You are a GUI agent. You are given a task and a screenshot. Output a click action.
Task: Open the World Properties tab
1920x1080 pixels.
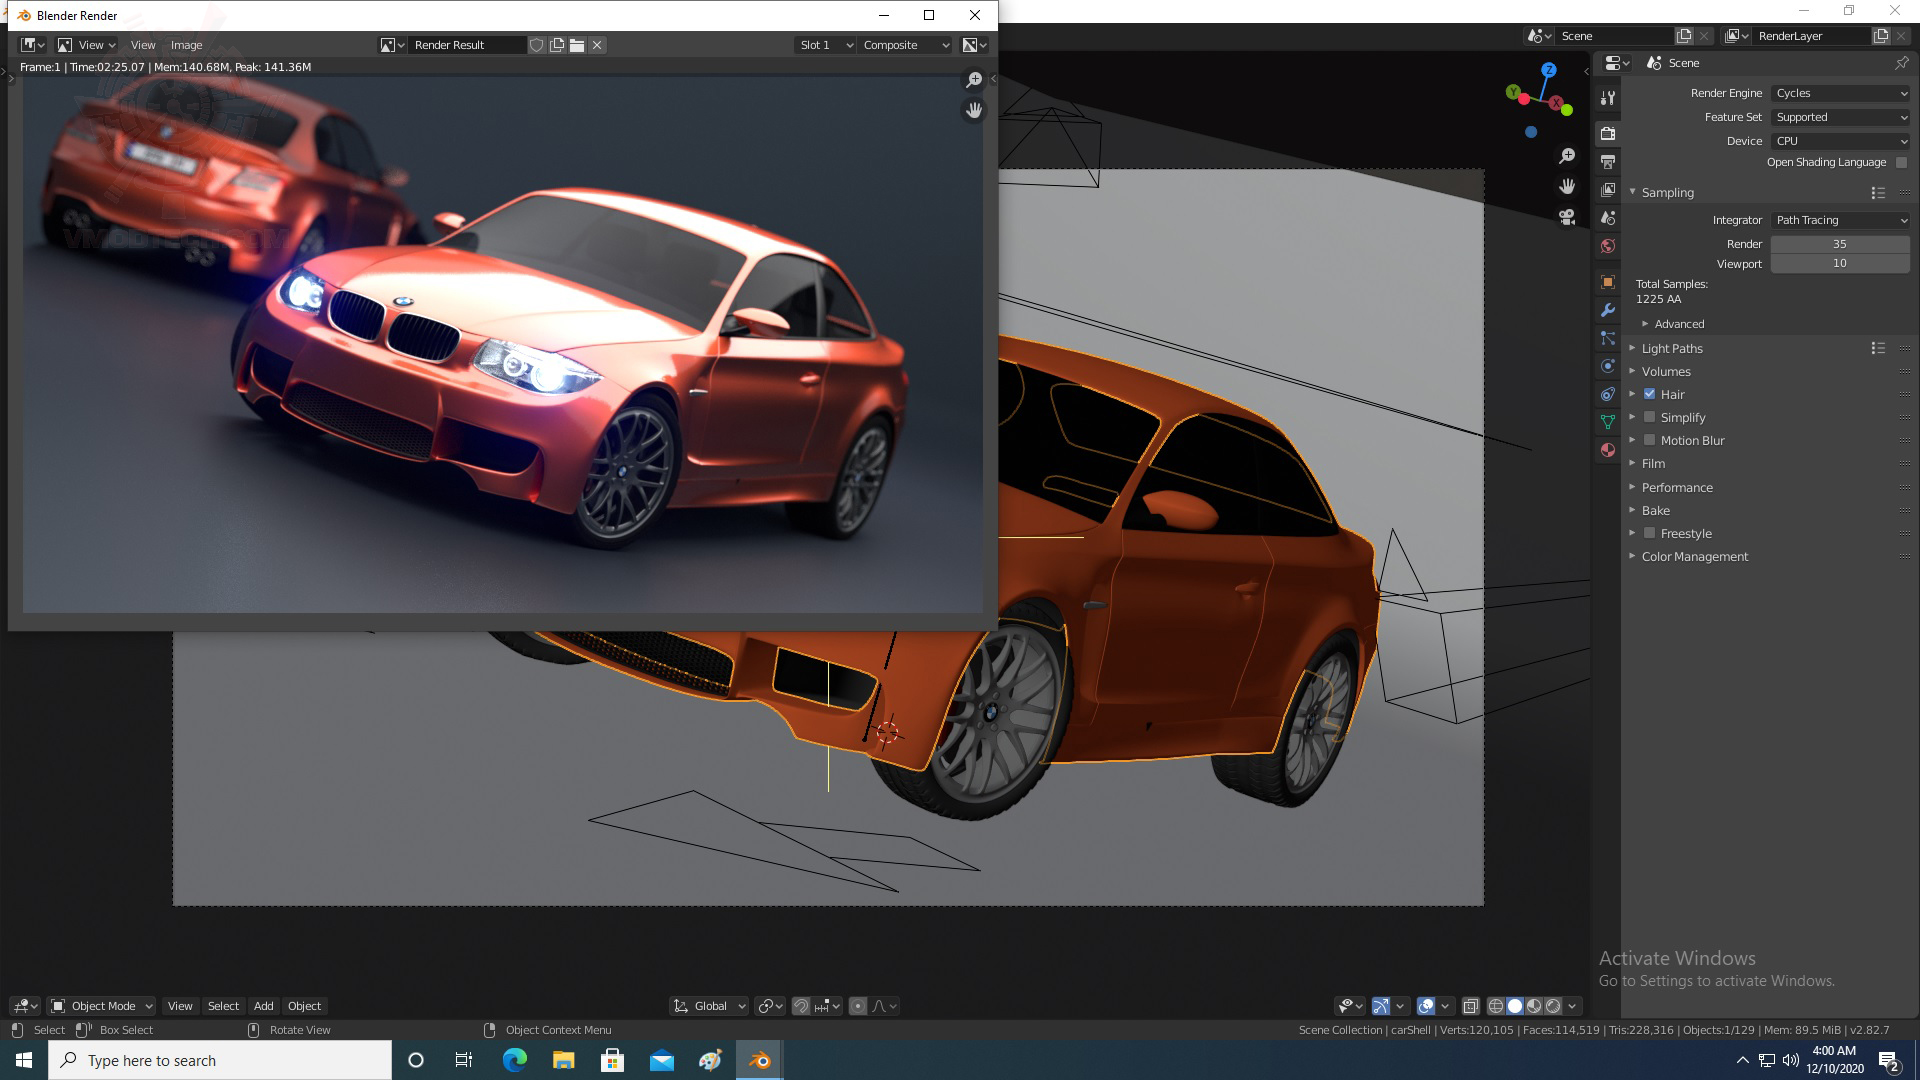point(1608,246)
